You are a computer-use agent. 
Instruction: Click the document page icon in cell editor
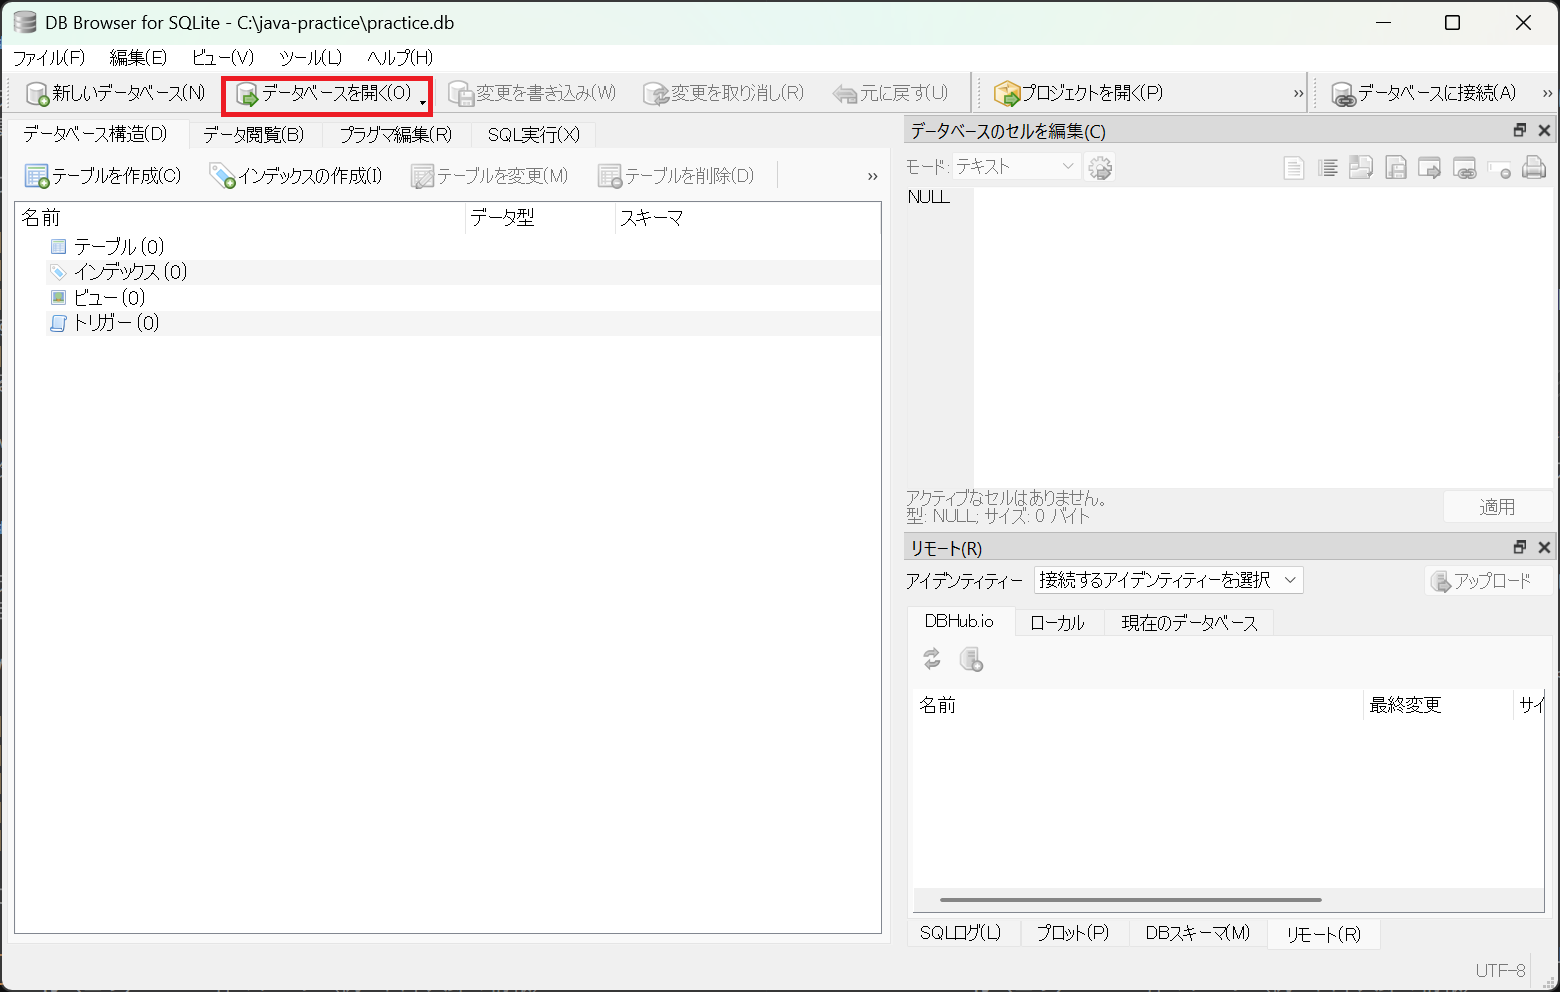point(1294,168)
